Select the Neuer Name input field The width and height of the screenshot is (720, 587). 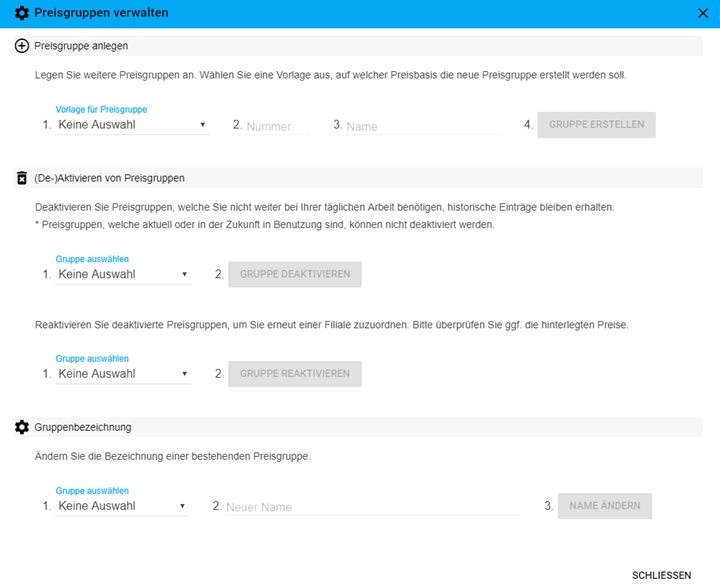pos(371,507)
